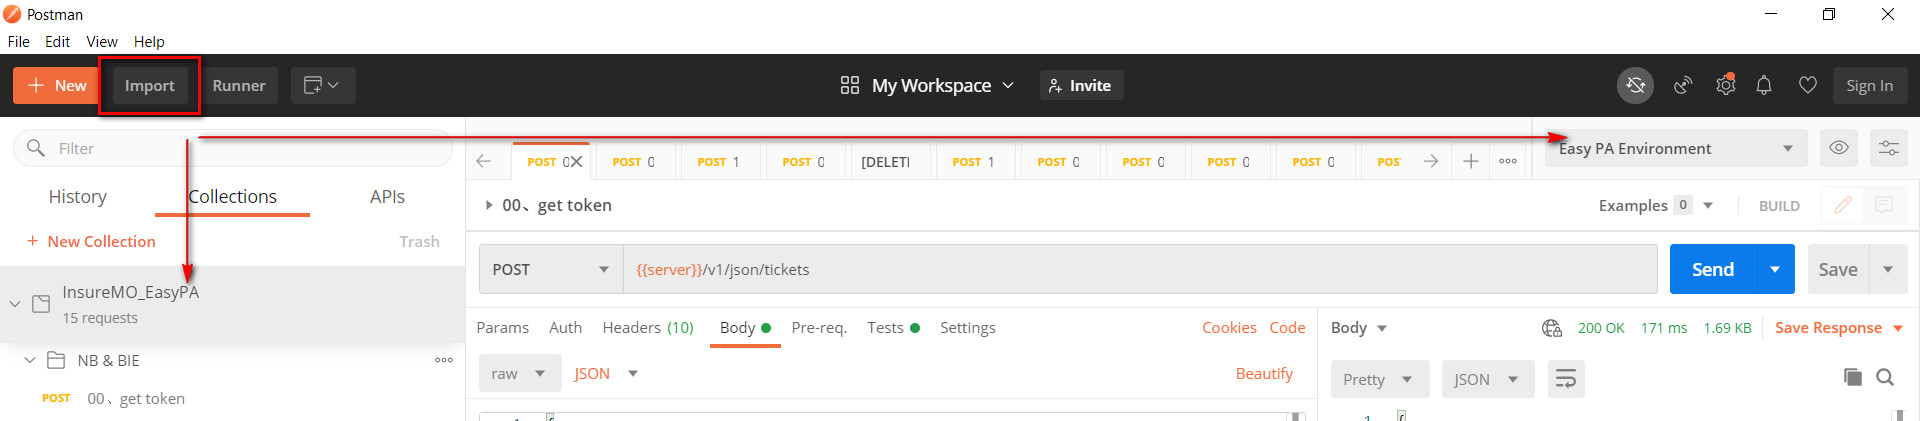1920x421 pixels.
Task: Click the edit pencil icon
Action: tap(1843, 205)
